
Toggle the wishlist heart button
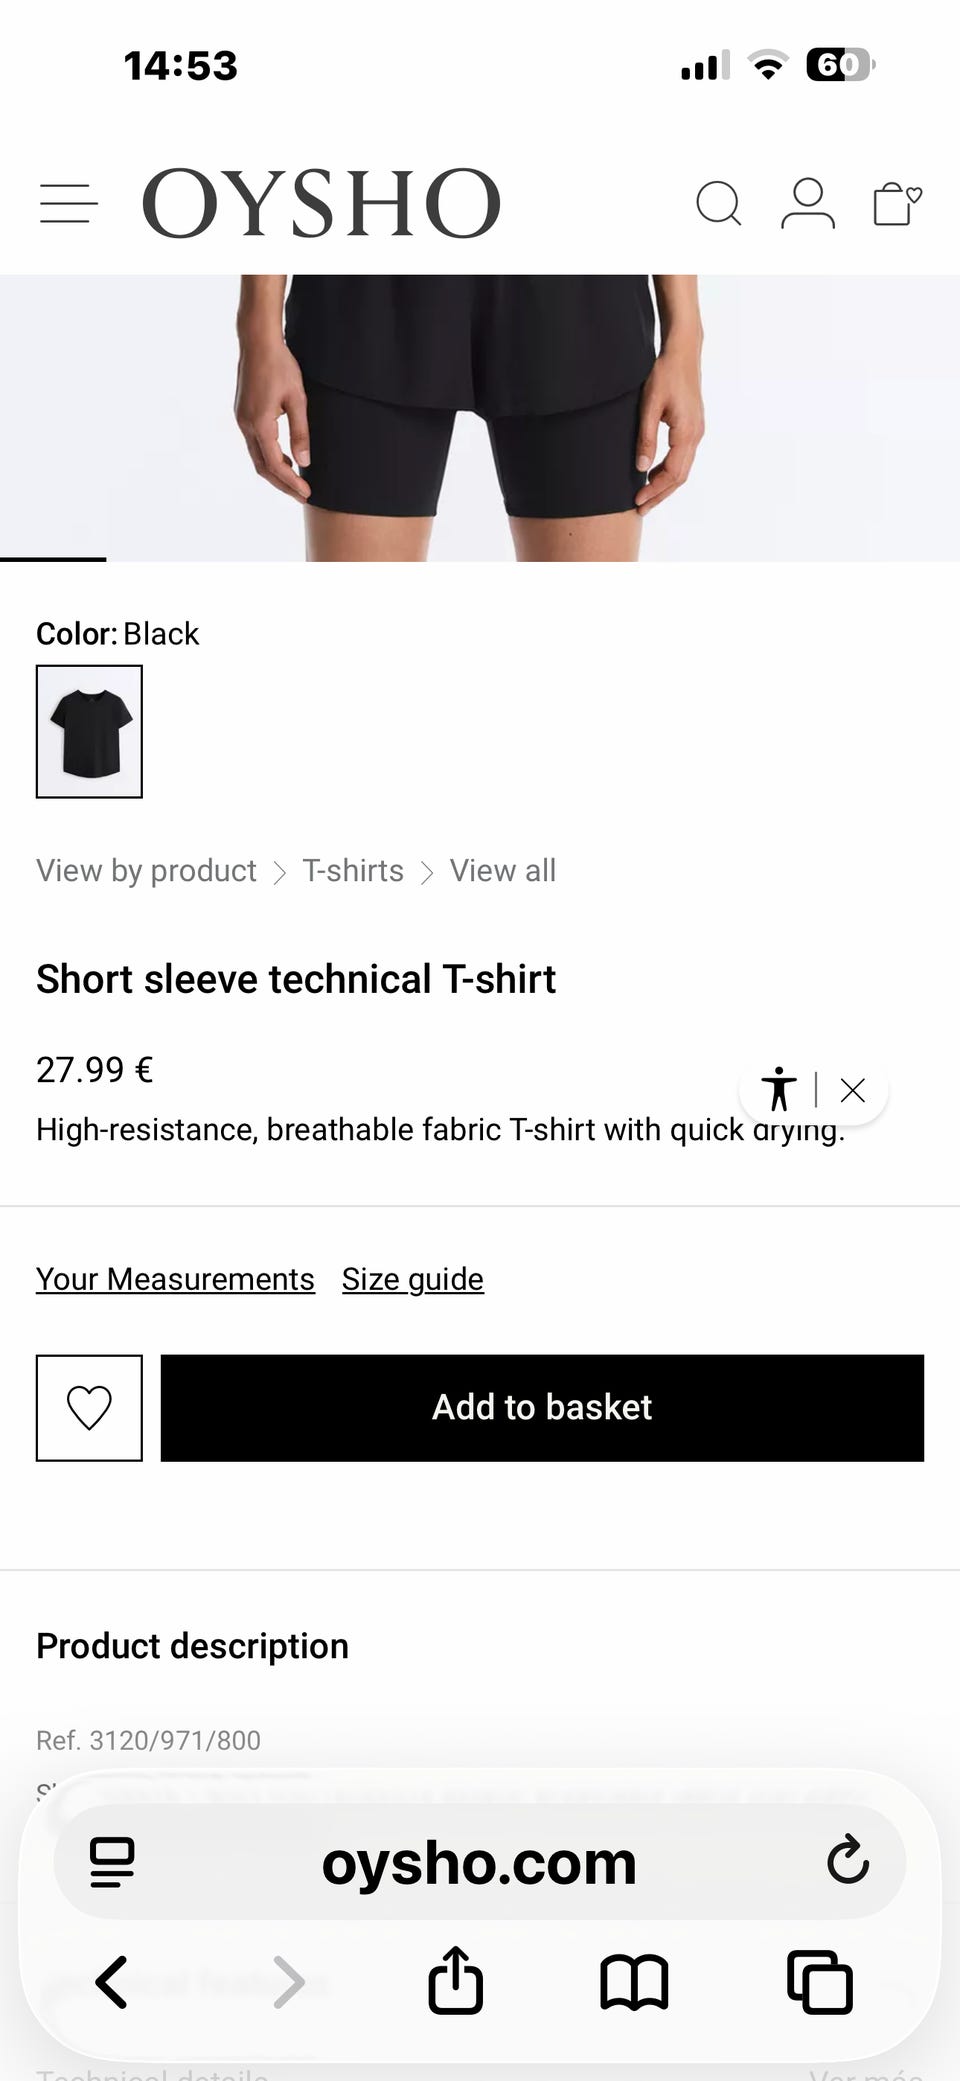pyautogui.click(x=89, y=1408)
